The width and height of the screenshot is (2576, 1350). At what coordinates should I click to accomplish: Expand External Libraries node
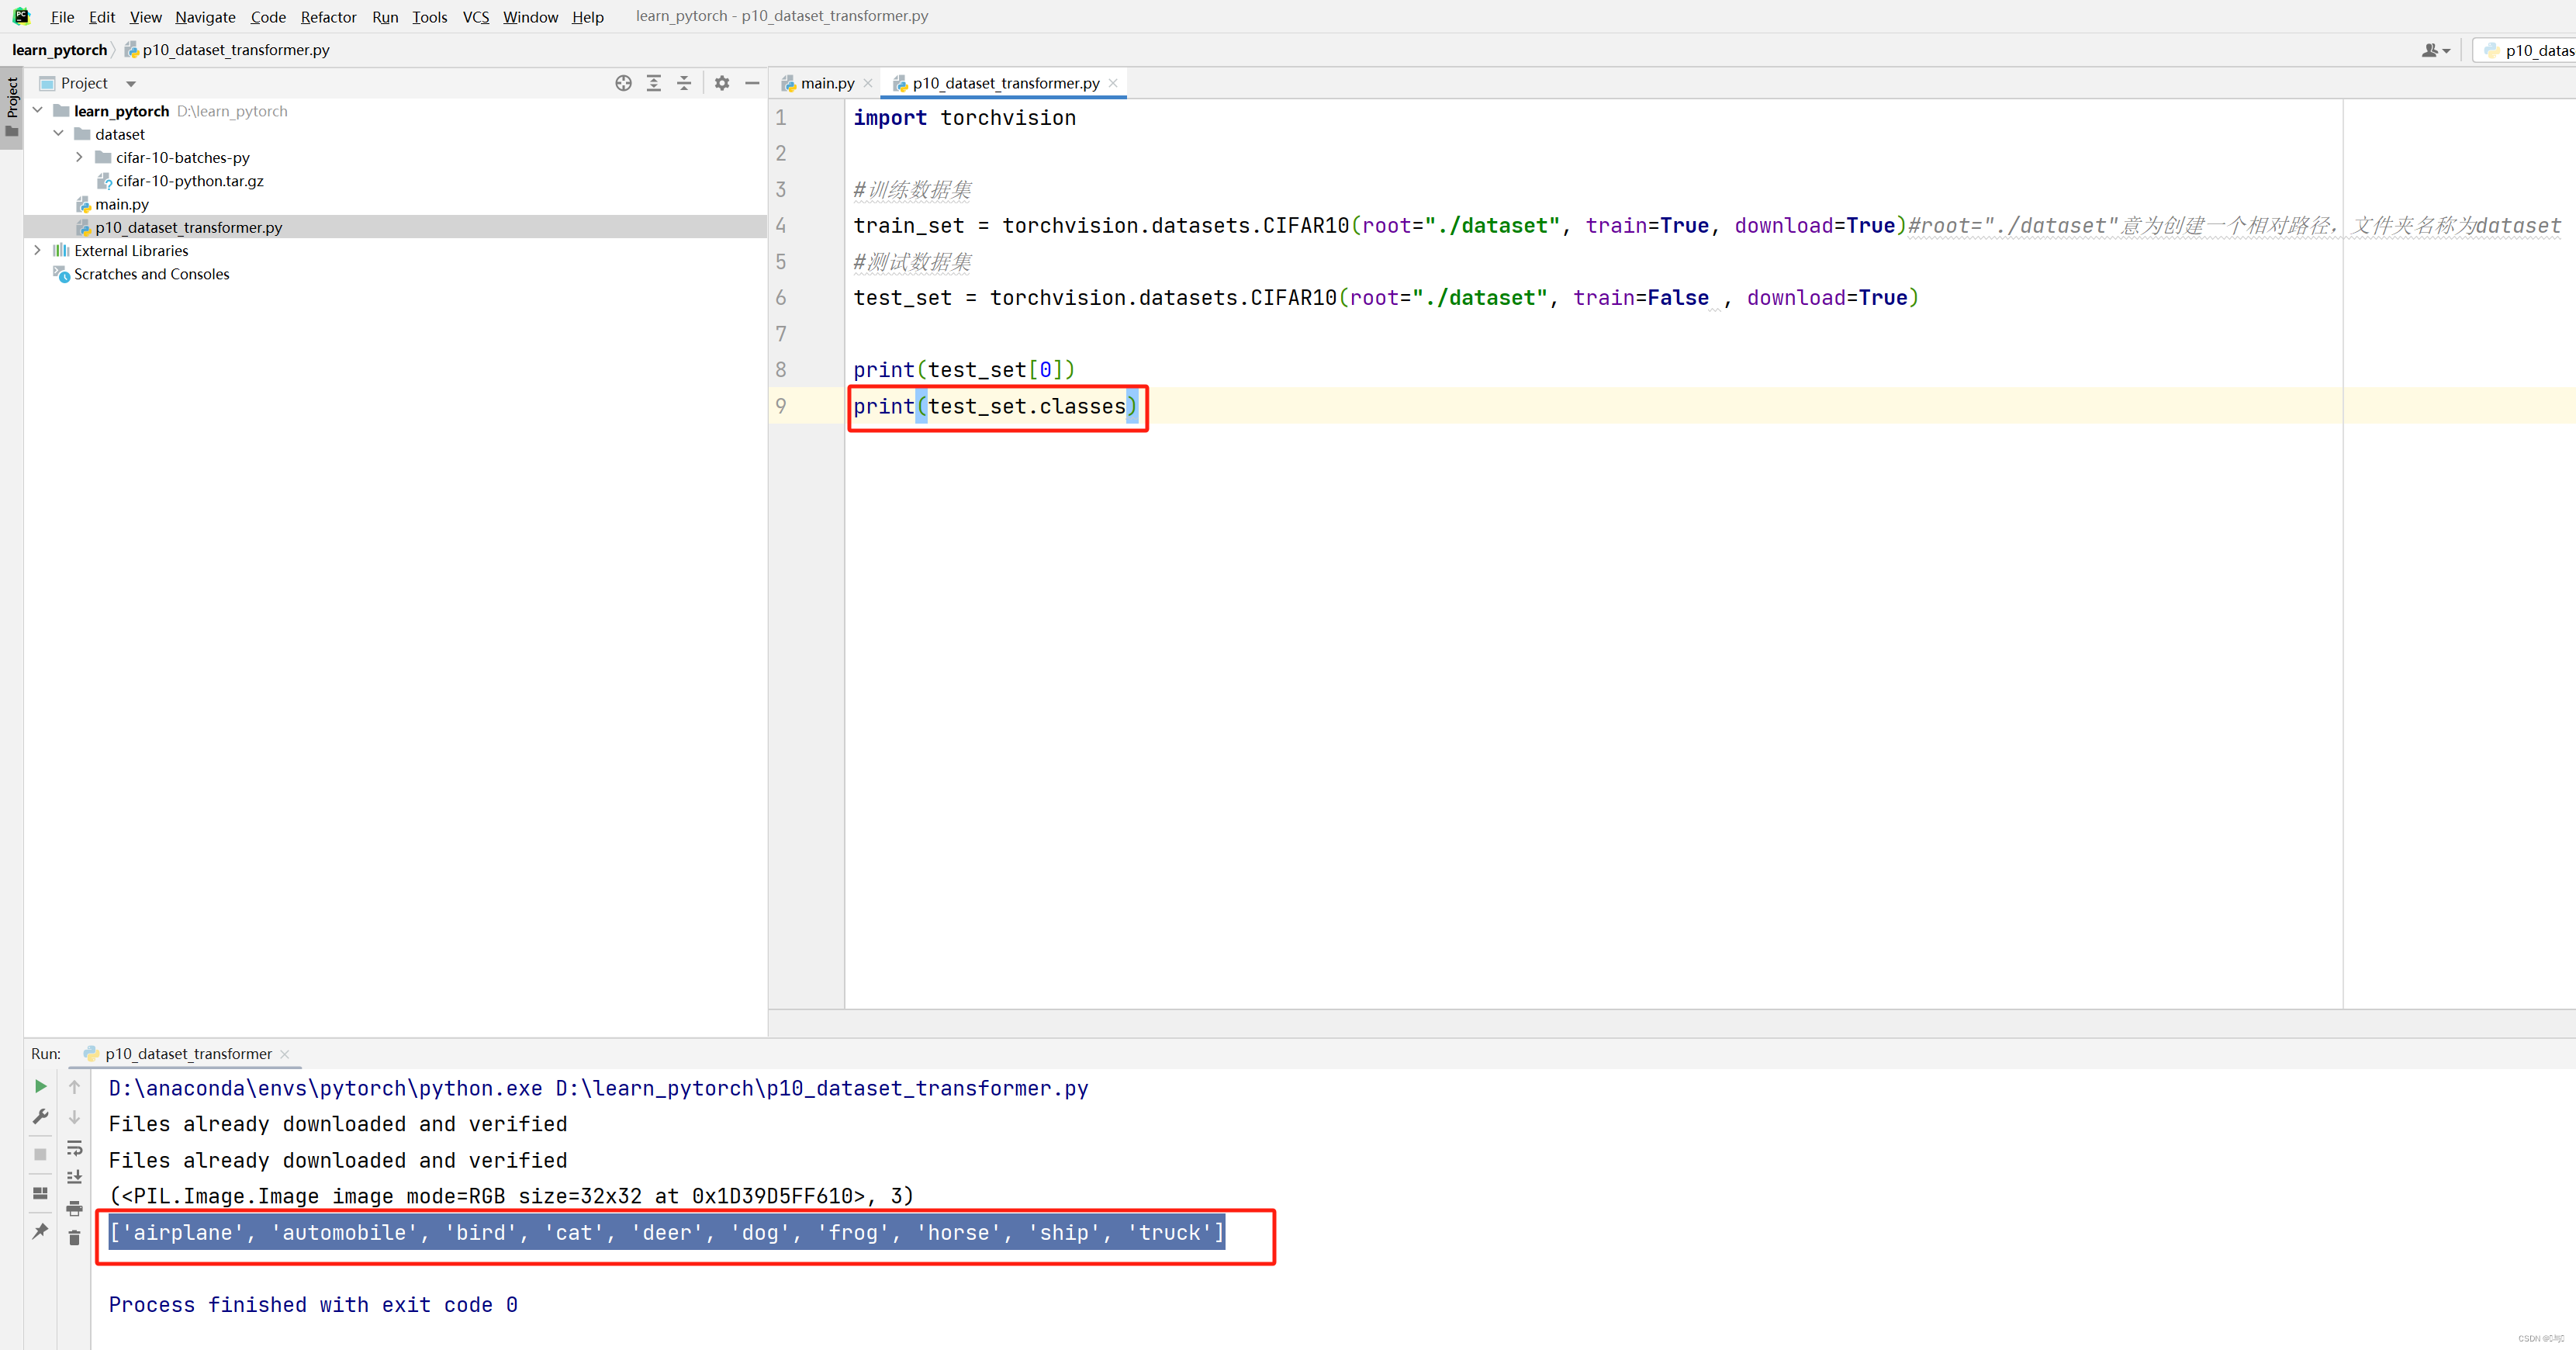(37, 250)
